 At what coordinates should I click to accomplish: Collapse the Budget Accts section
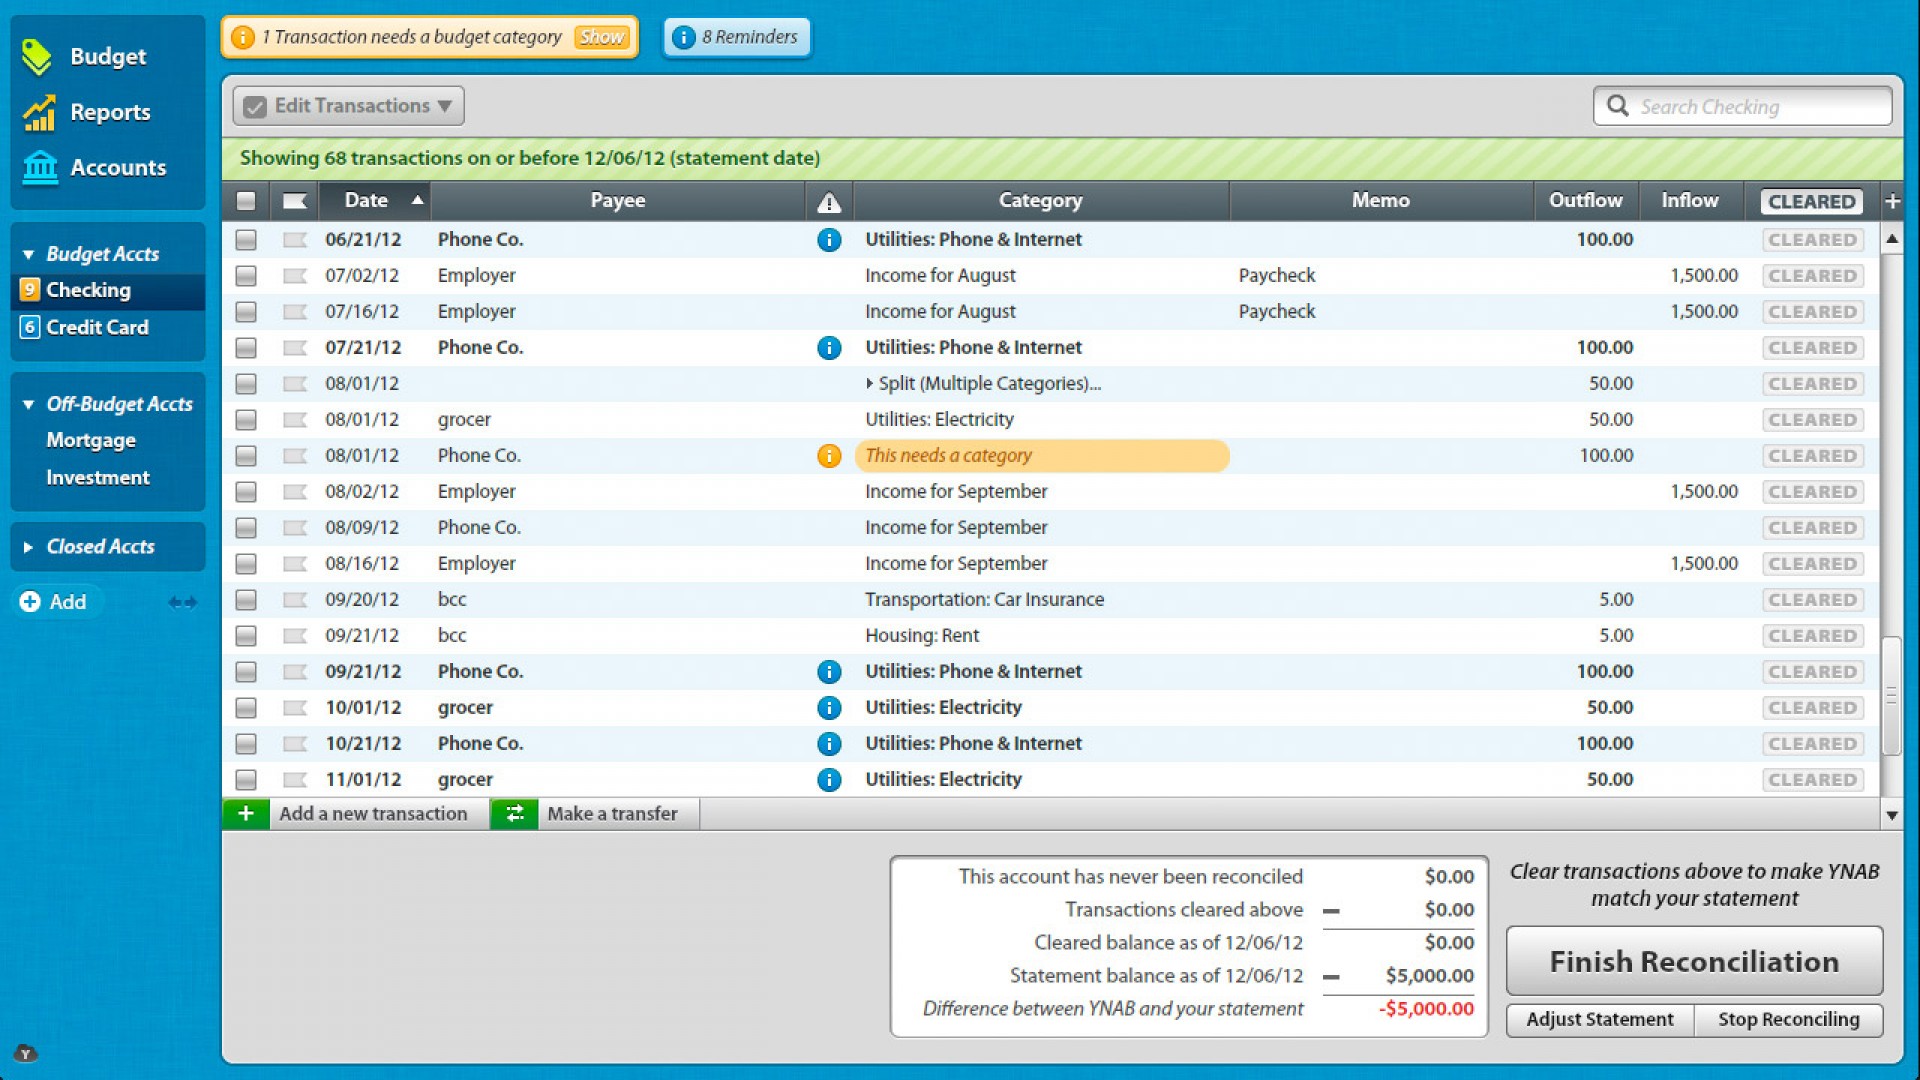tap(28, 253)
